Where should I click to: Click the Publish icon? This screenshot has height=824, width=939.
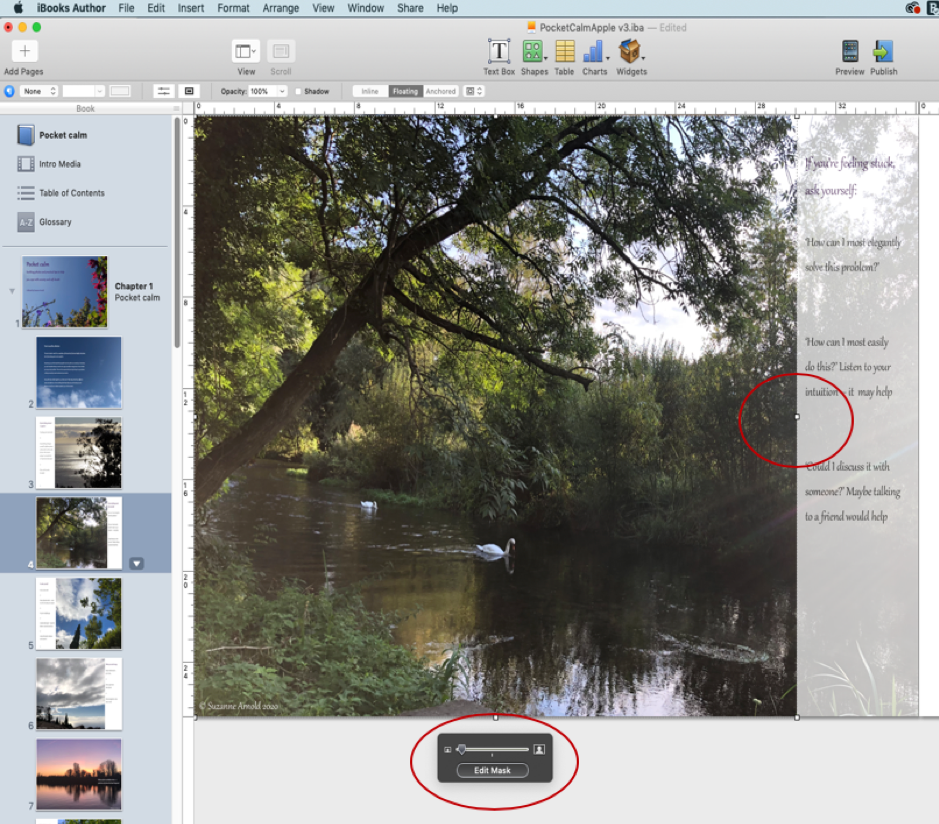click(883, 52)
